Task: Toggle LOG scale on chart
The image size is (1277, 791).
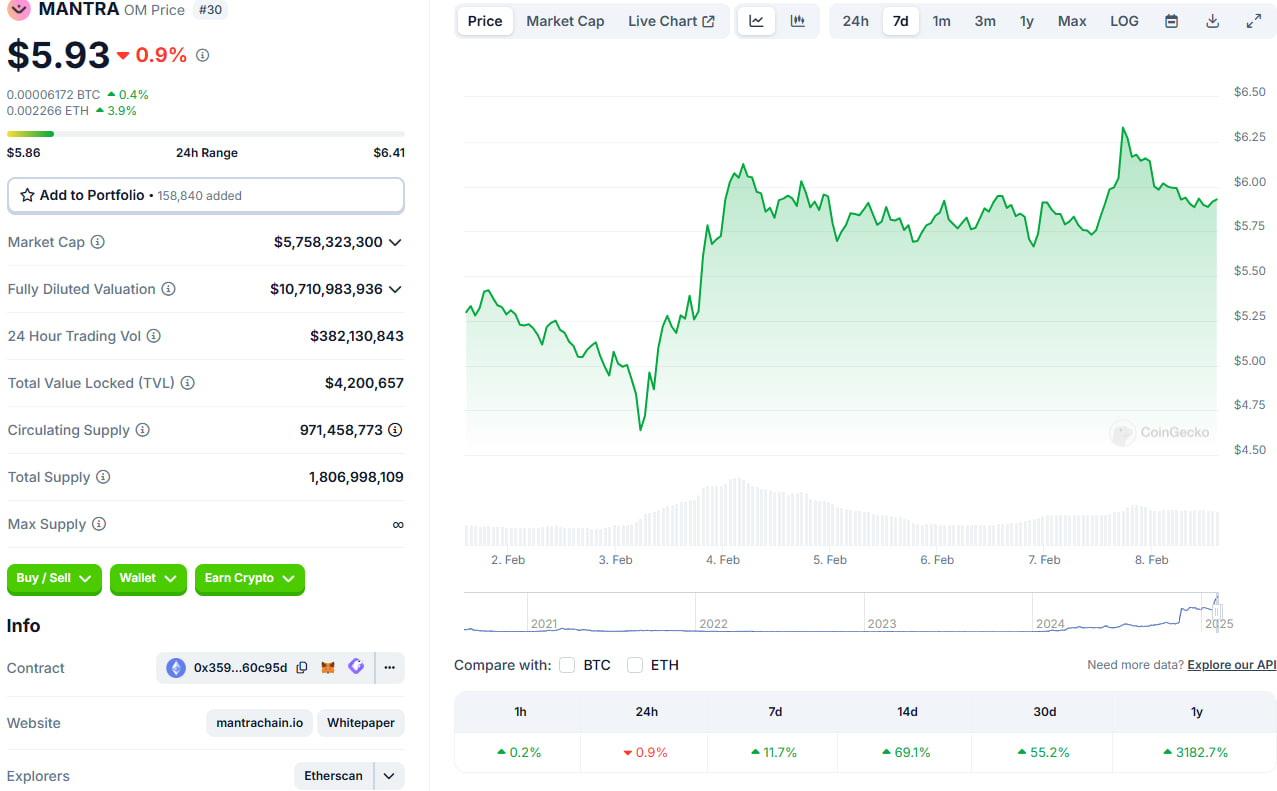Action: (1124, 21)
